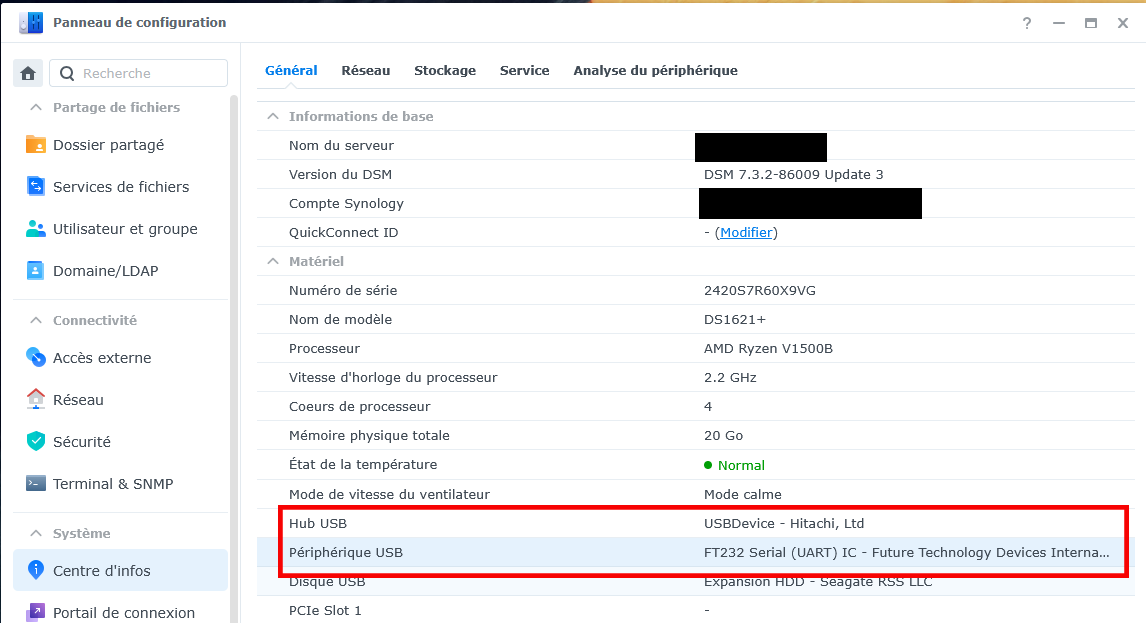Image resolution: width=1146 pixels, height=623 pixels.
Task: Collapse Connectivité sidebar section
Action: [35, 320]
